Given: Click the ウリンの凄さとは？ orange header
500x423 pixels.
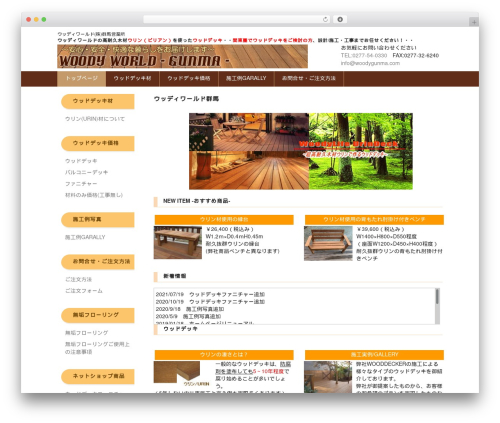Looking at the screenshot, I should (224, 355).
